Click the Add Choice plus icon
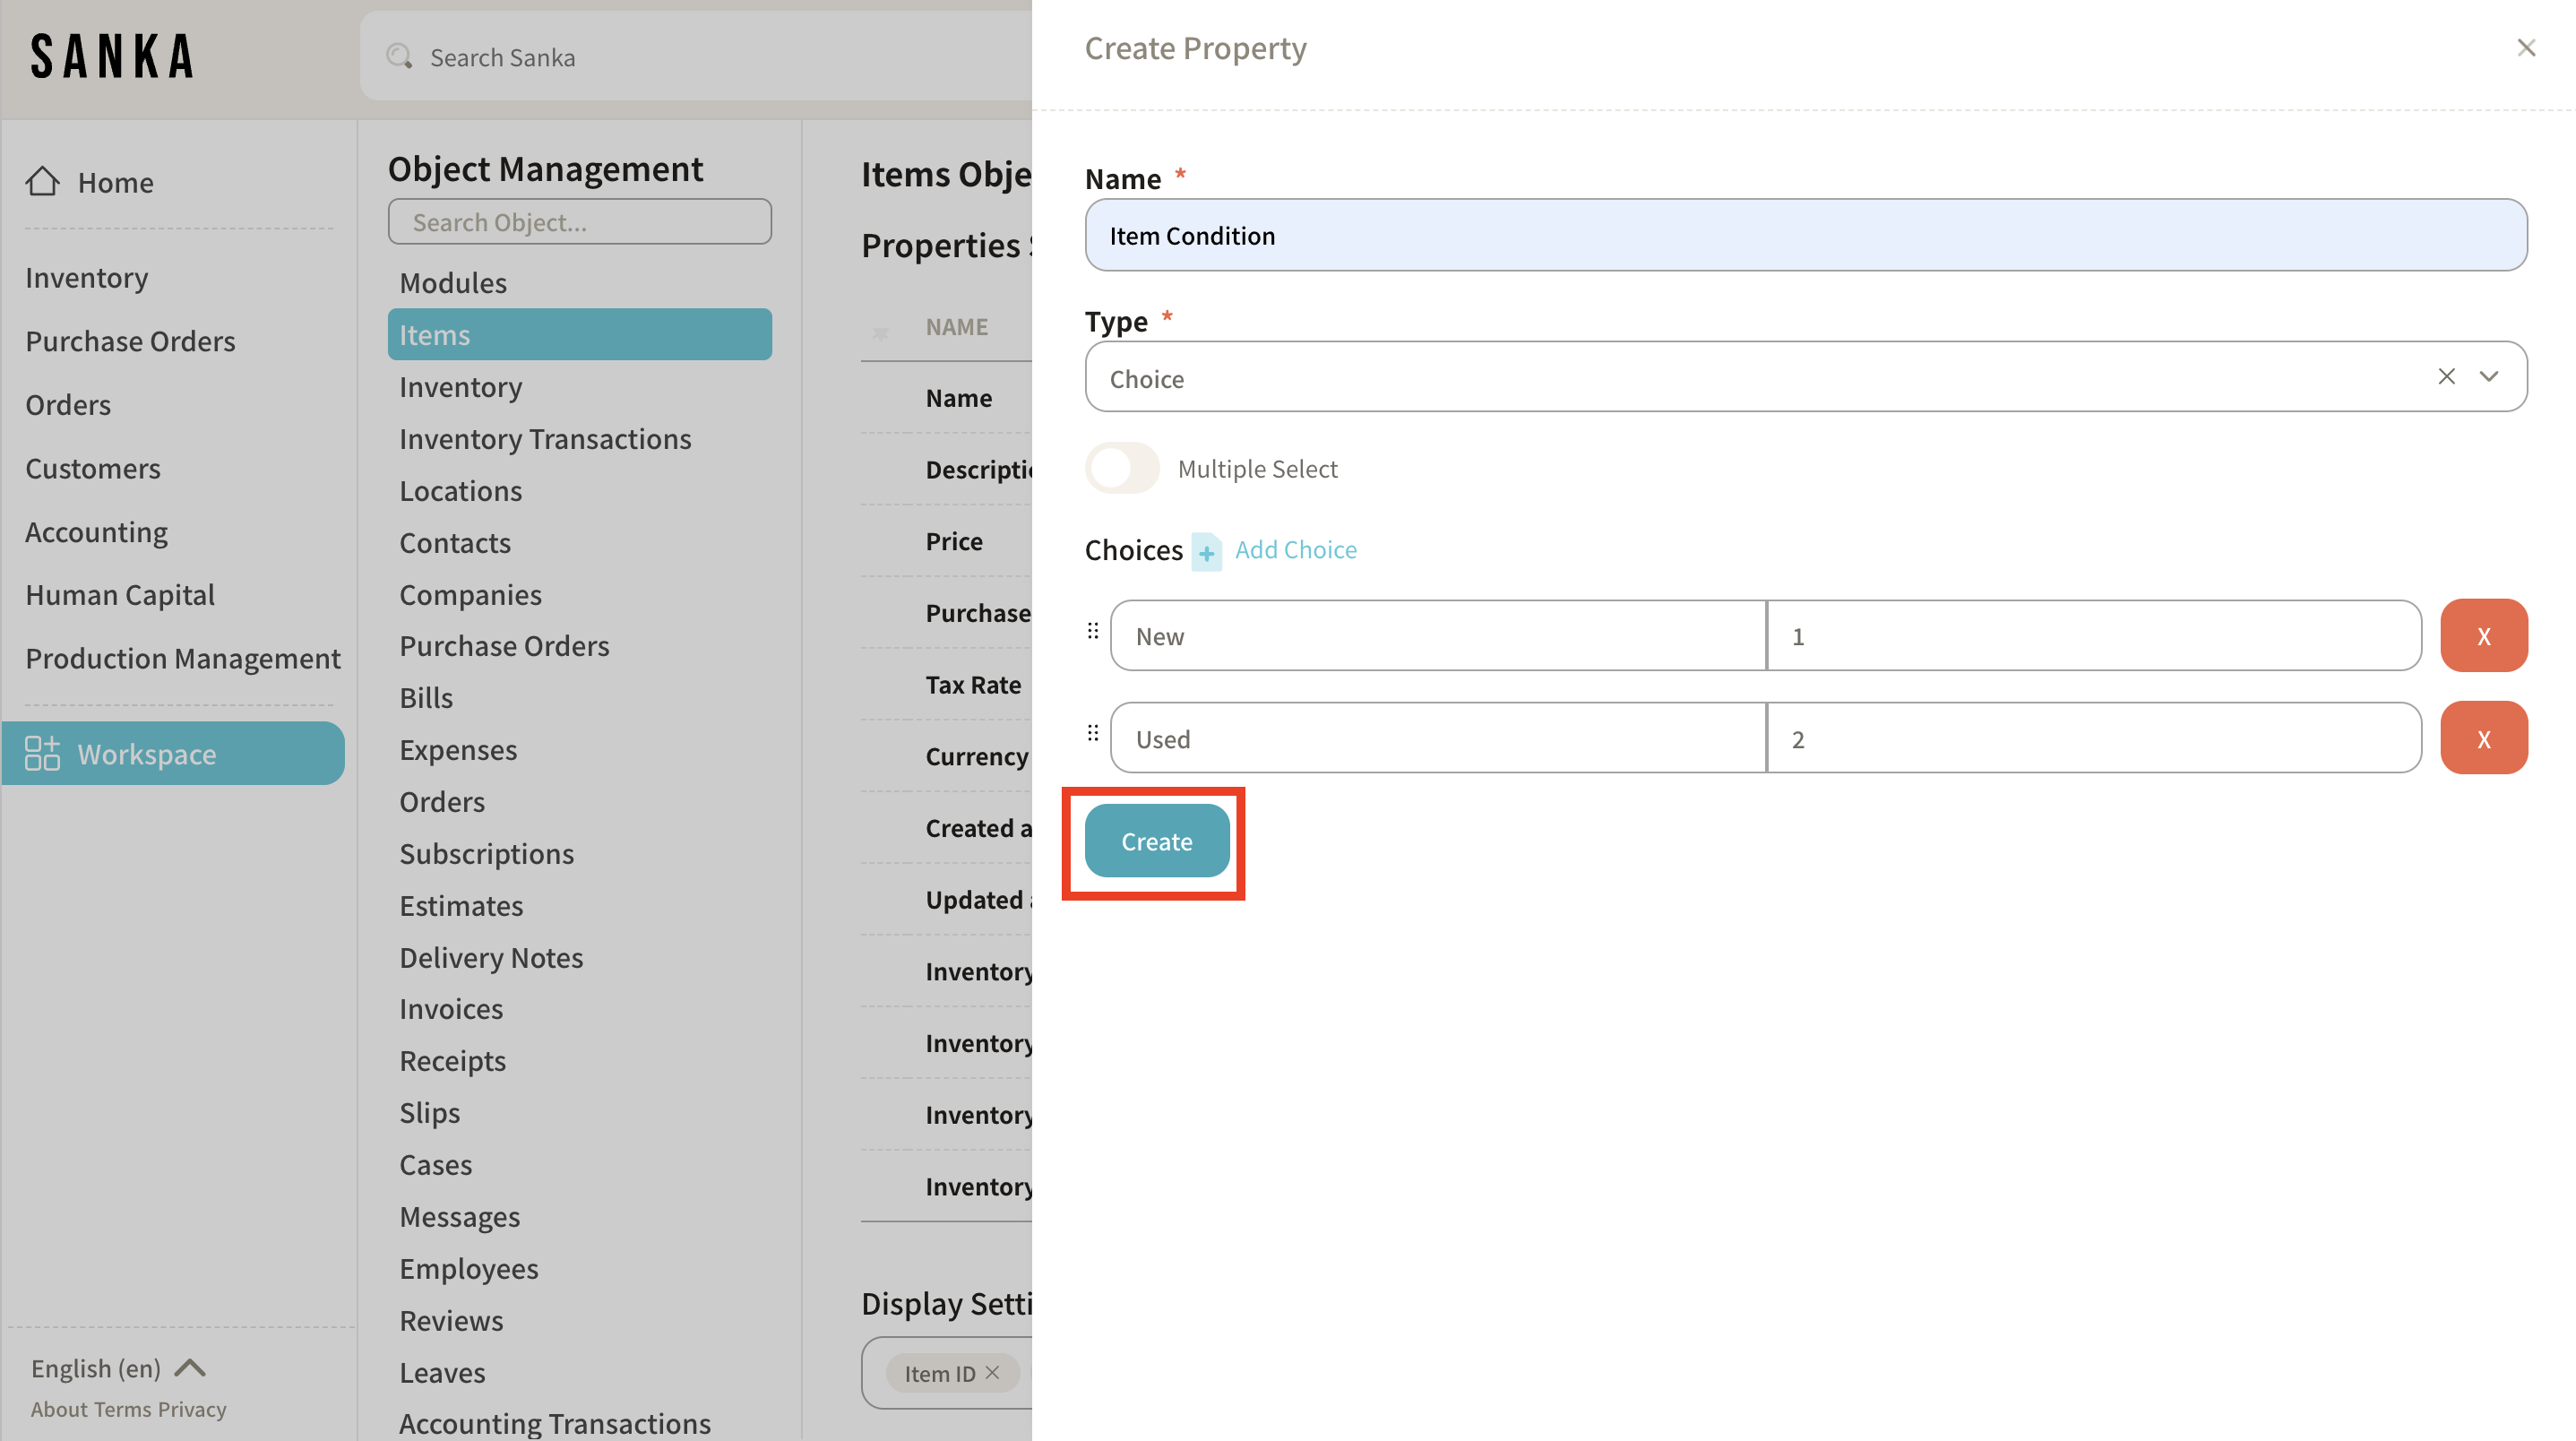This screenshot has height=1441, width=2576. [1206, 552]
